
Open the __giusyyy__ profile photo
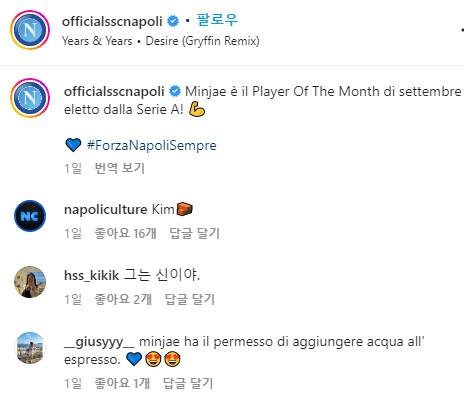click(30, 348)
